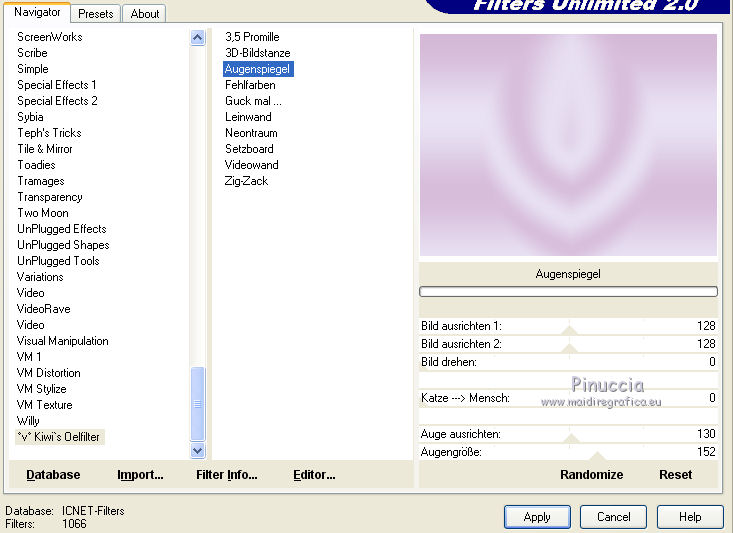Click the category list scrollbar thumb
733x533 pixels.
[198, 403]
